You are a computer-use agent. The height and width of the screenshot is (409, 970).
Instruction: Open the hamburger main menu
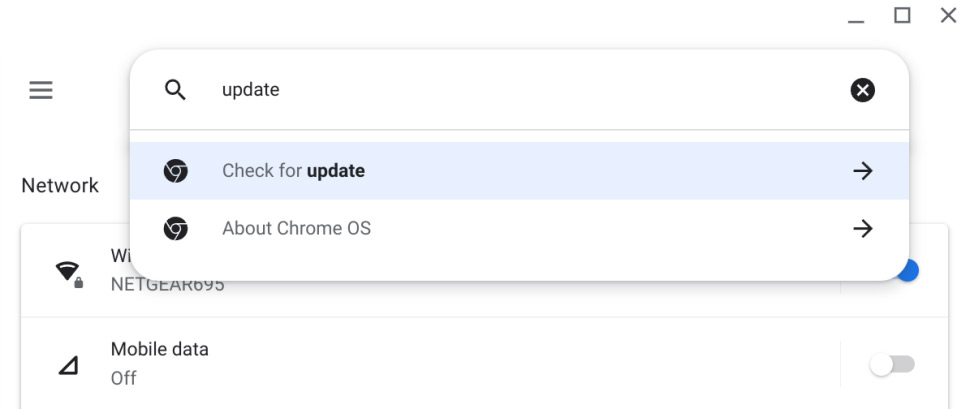point(41,90)
